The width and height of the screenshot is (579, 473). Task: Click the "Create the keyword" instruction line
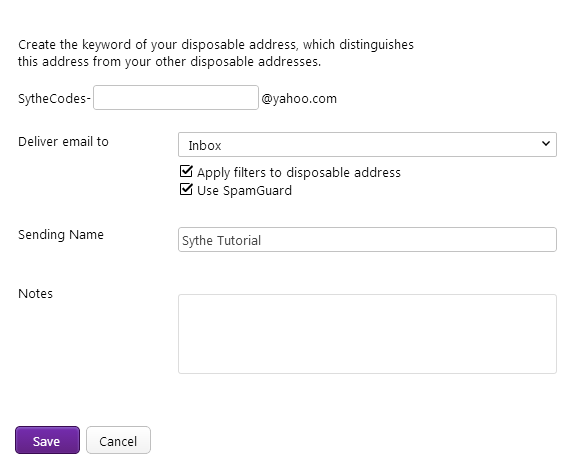tap(216, 45)
